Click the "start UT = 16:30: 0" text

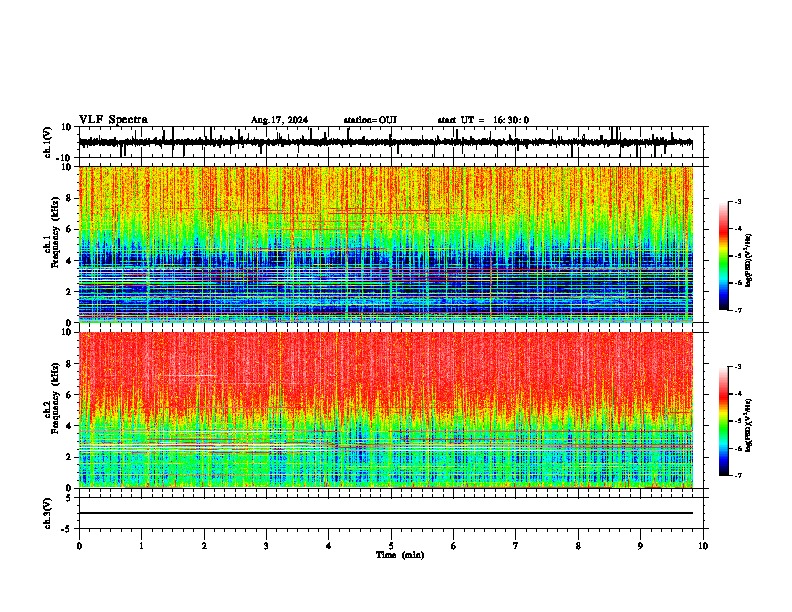point(483,120)
